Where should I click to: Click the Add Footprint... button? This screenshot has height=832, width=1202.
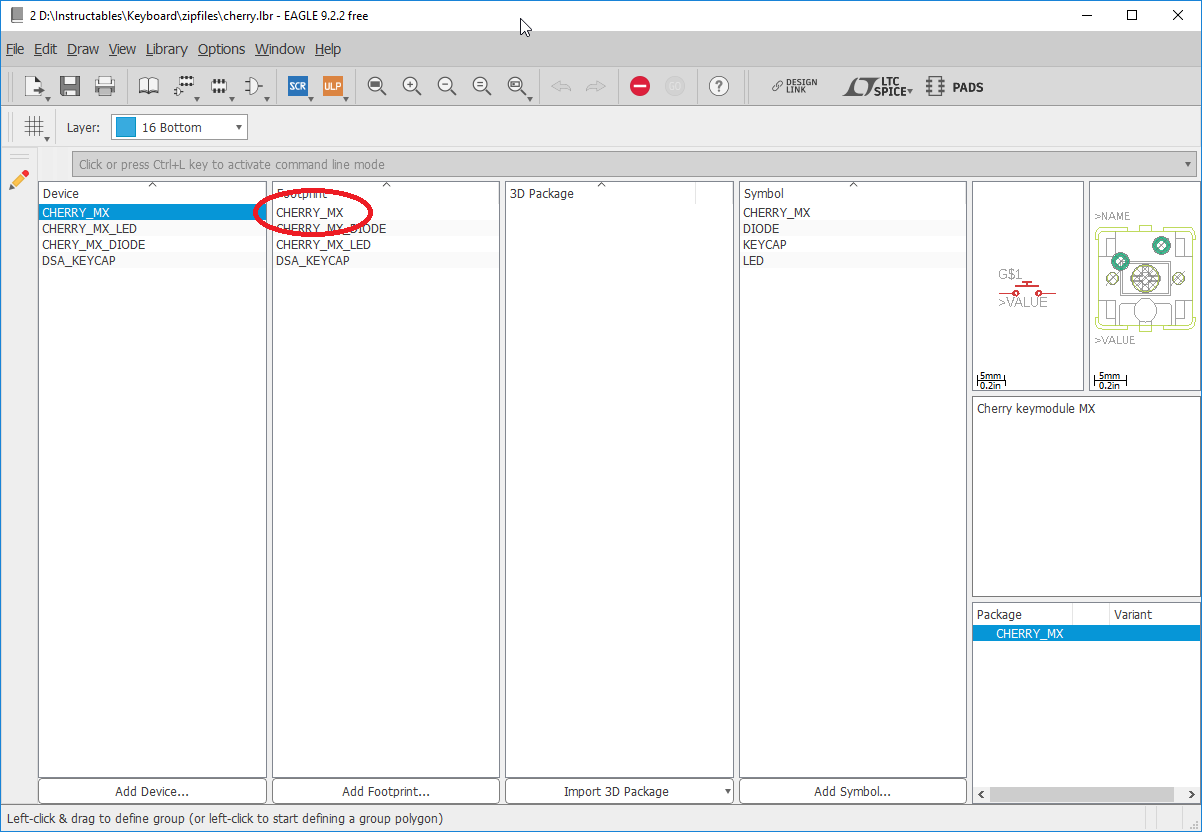(386, 792)
